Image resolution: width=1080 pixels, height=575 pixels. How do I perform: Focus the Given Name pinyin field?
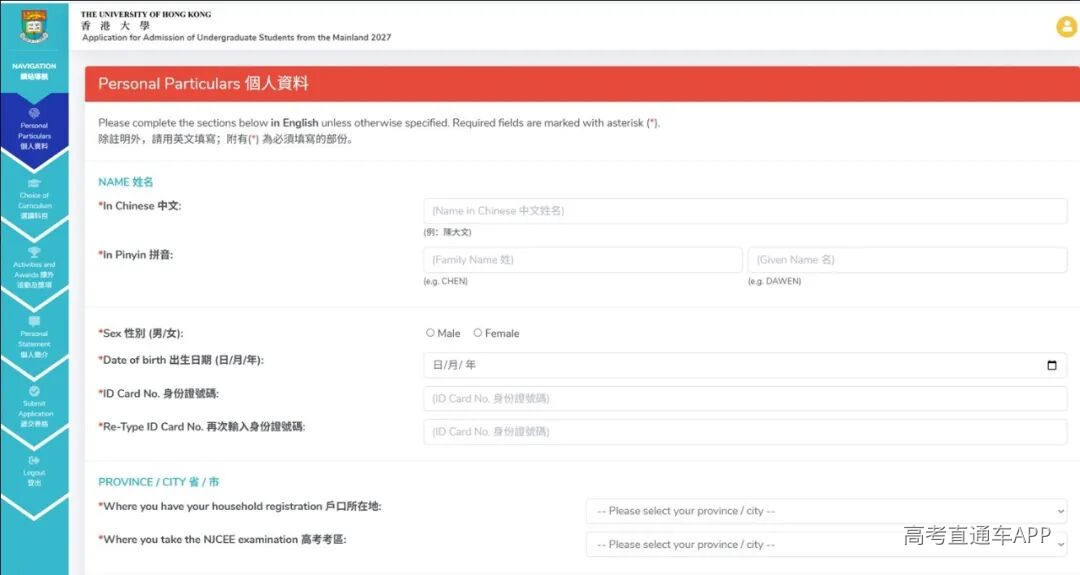pyautogui.click(x=908, y=260)
